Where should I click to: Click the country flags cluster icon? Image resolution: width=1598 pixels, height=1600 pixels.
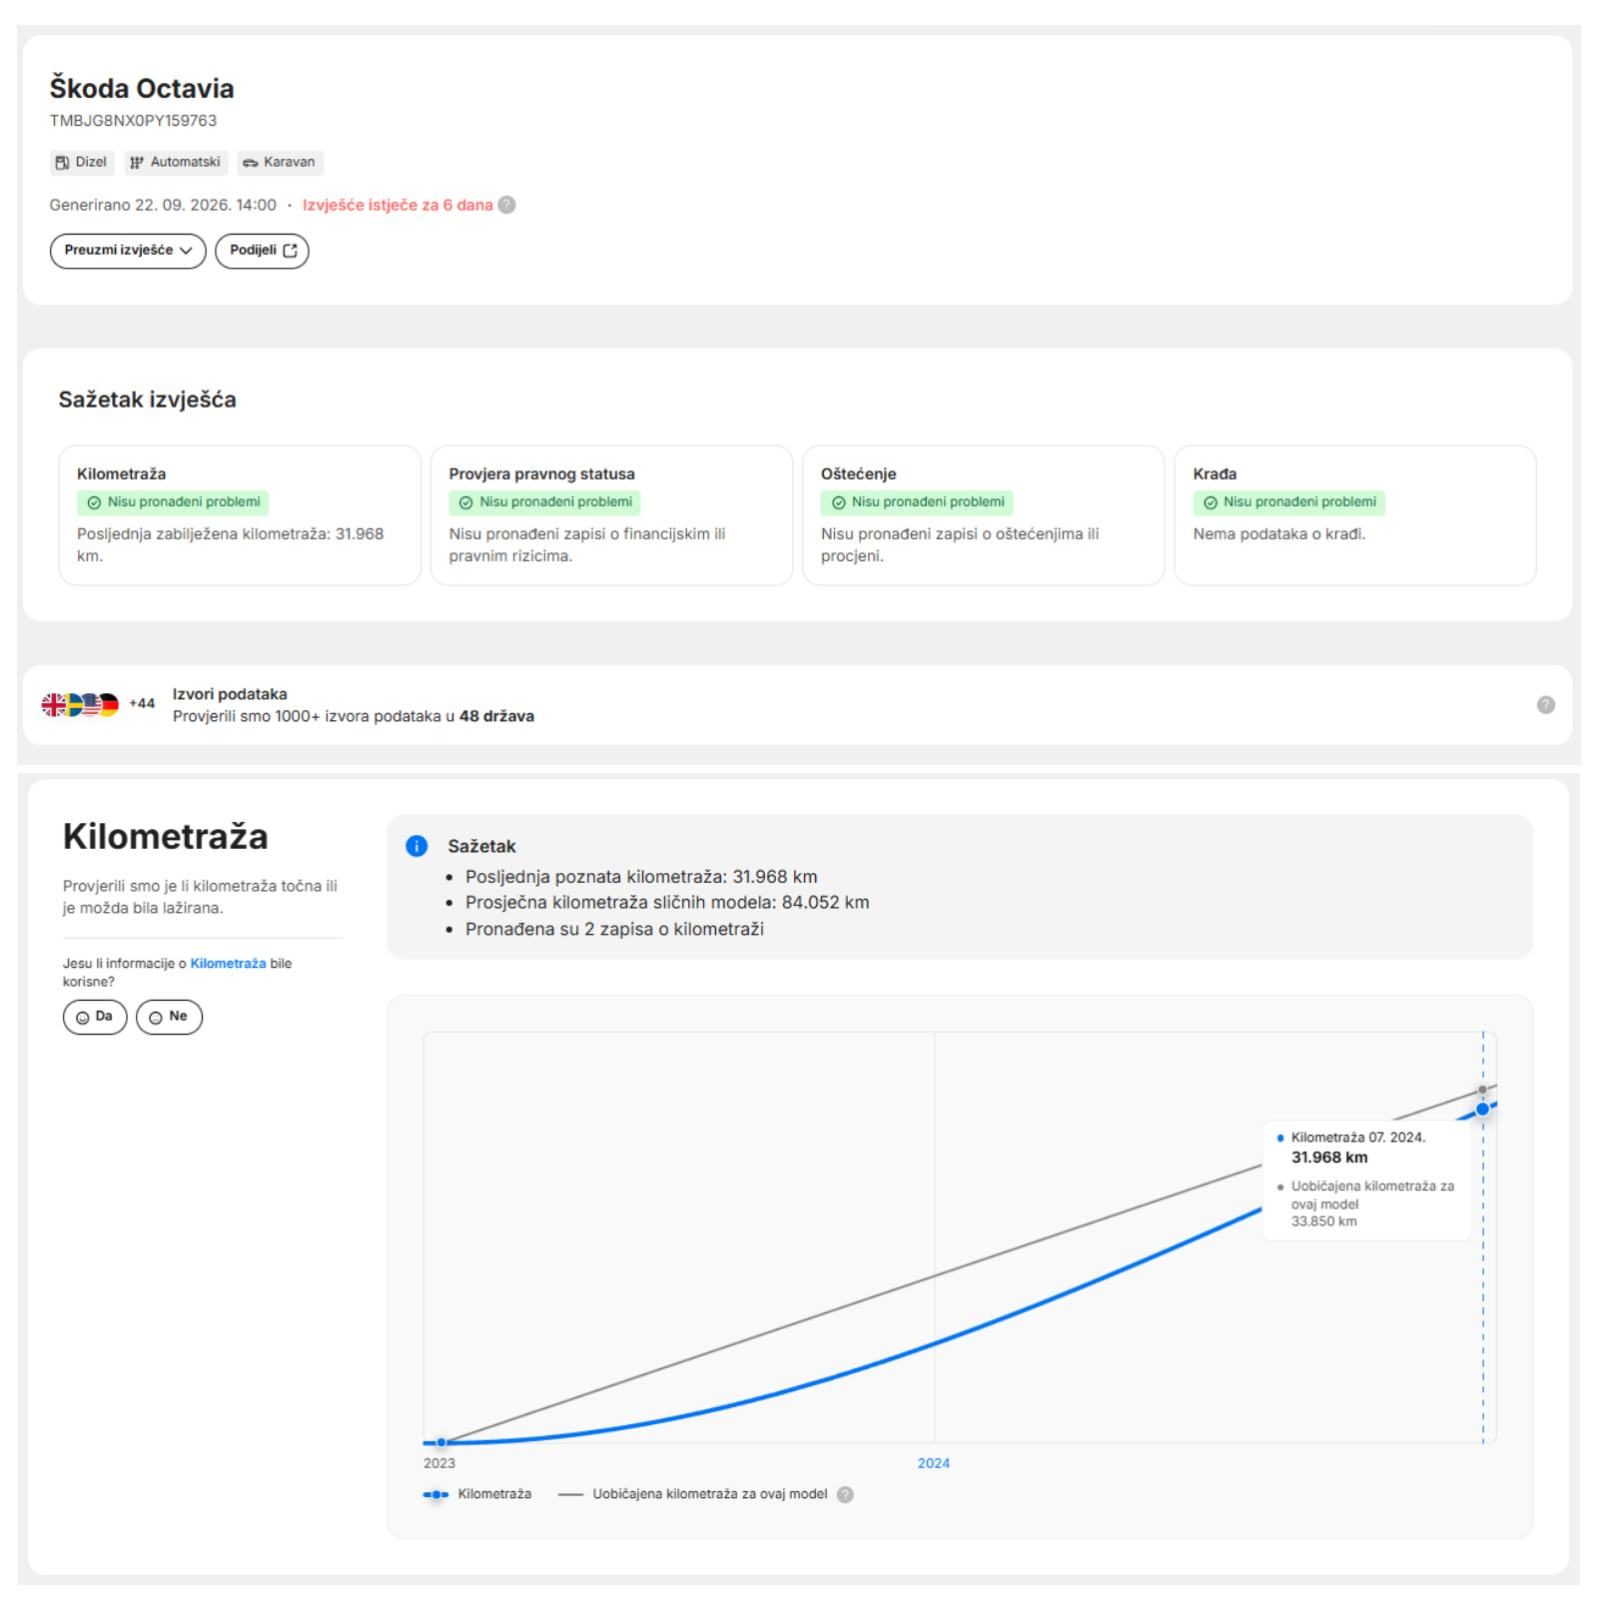80,704
